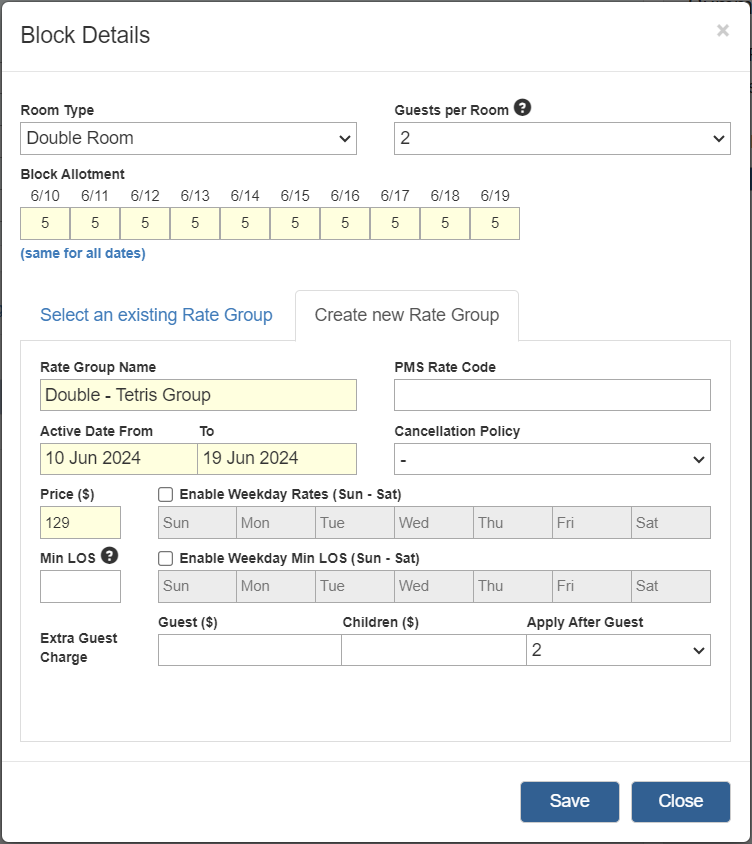
Task: Select the Create new Rate Group tab
Action: tap(407, 315)
